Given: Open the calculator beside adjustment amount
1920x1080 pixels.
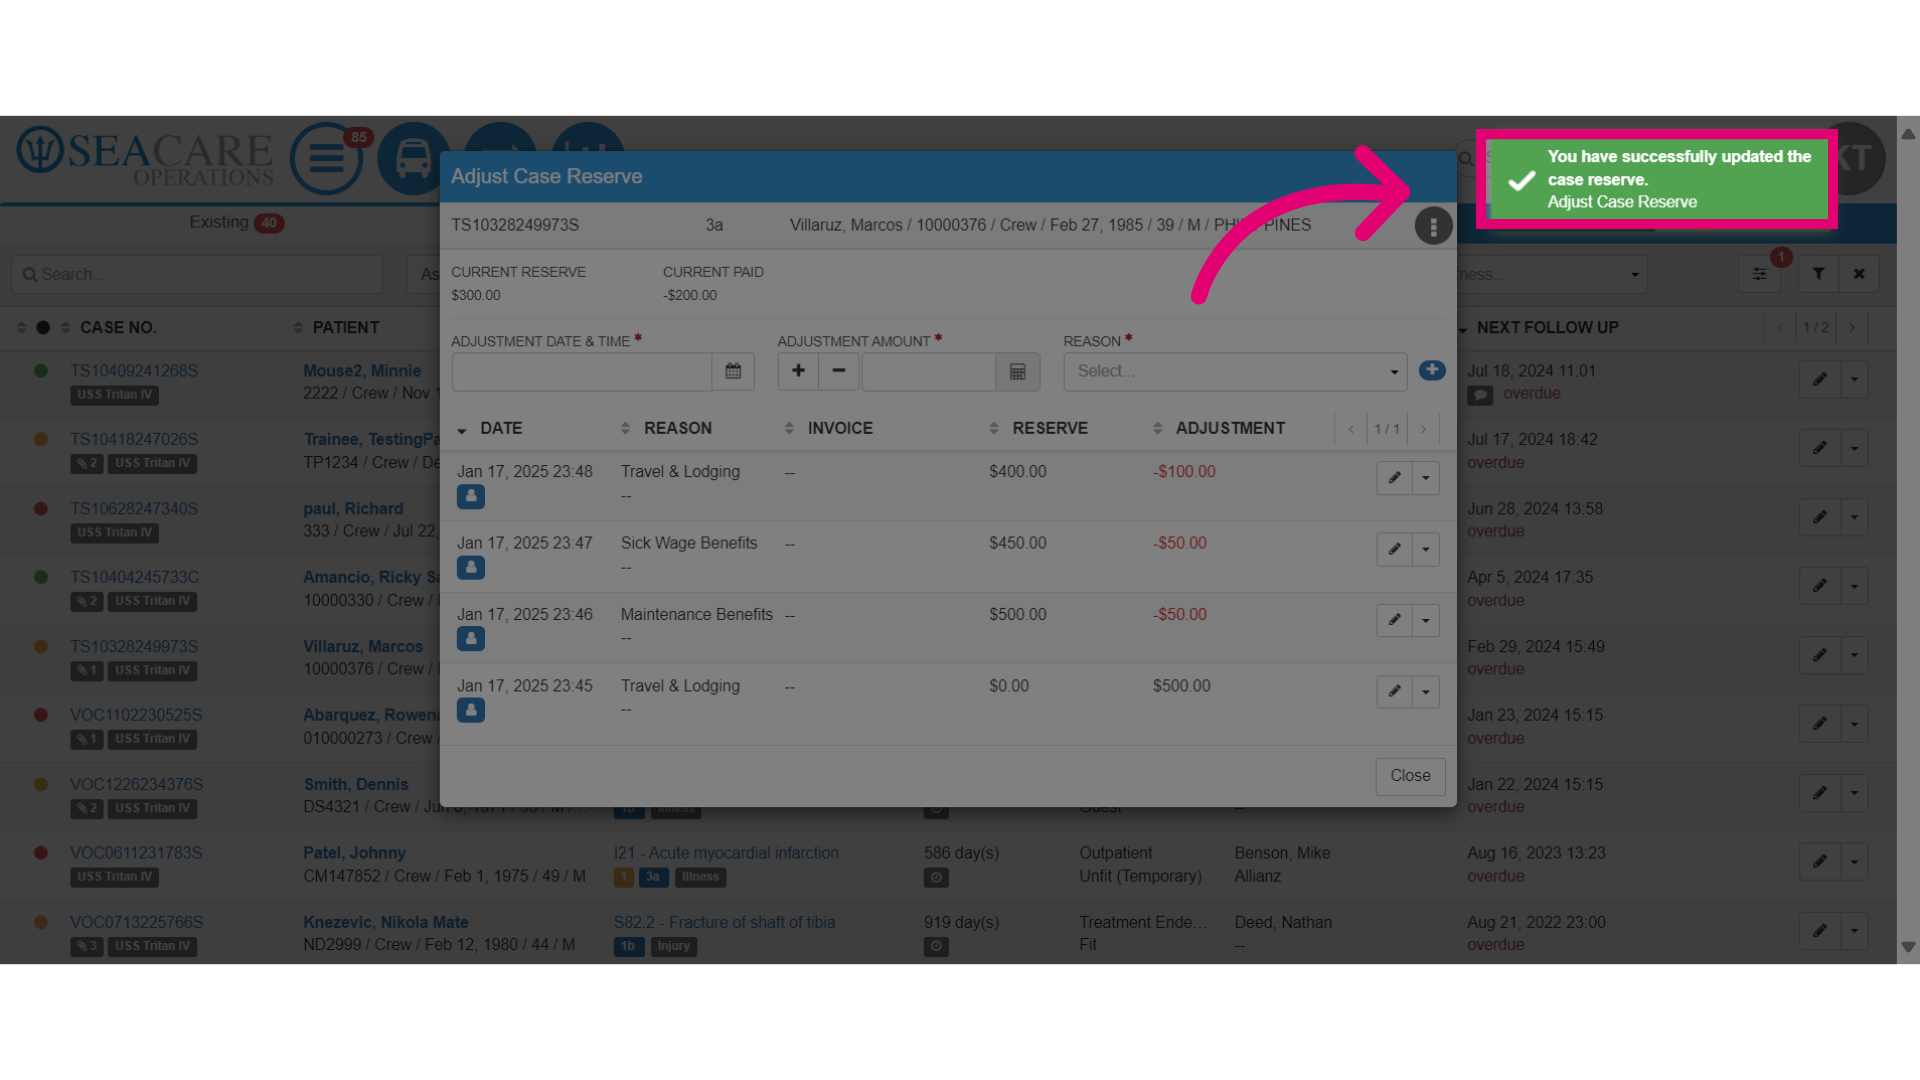Looking at the screenshot, I should [1018, 371].
